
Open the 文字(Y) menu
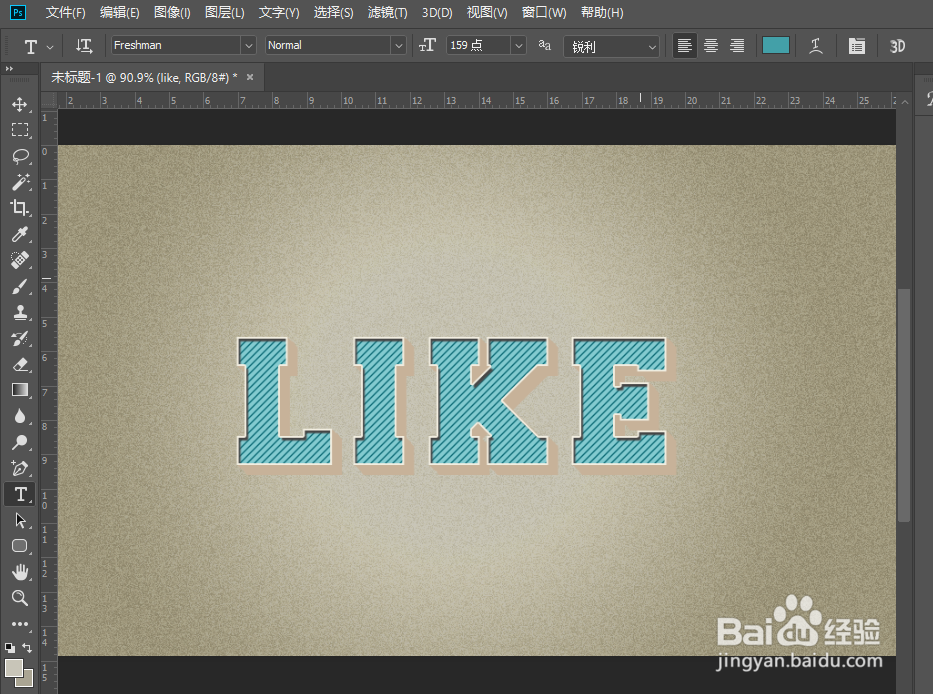279,12
